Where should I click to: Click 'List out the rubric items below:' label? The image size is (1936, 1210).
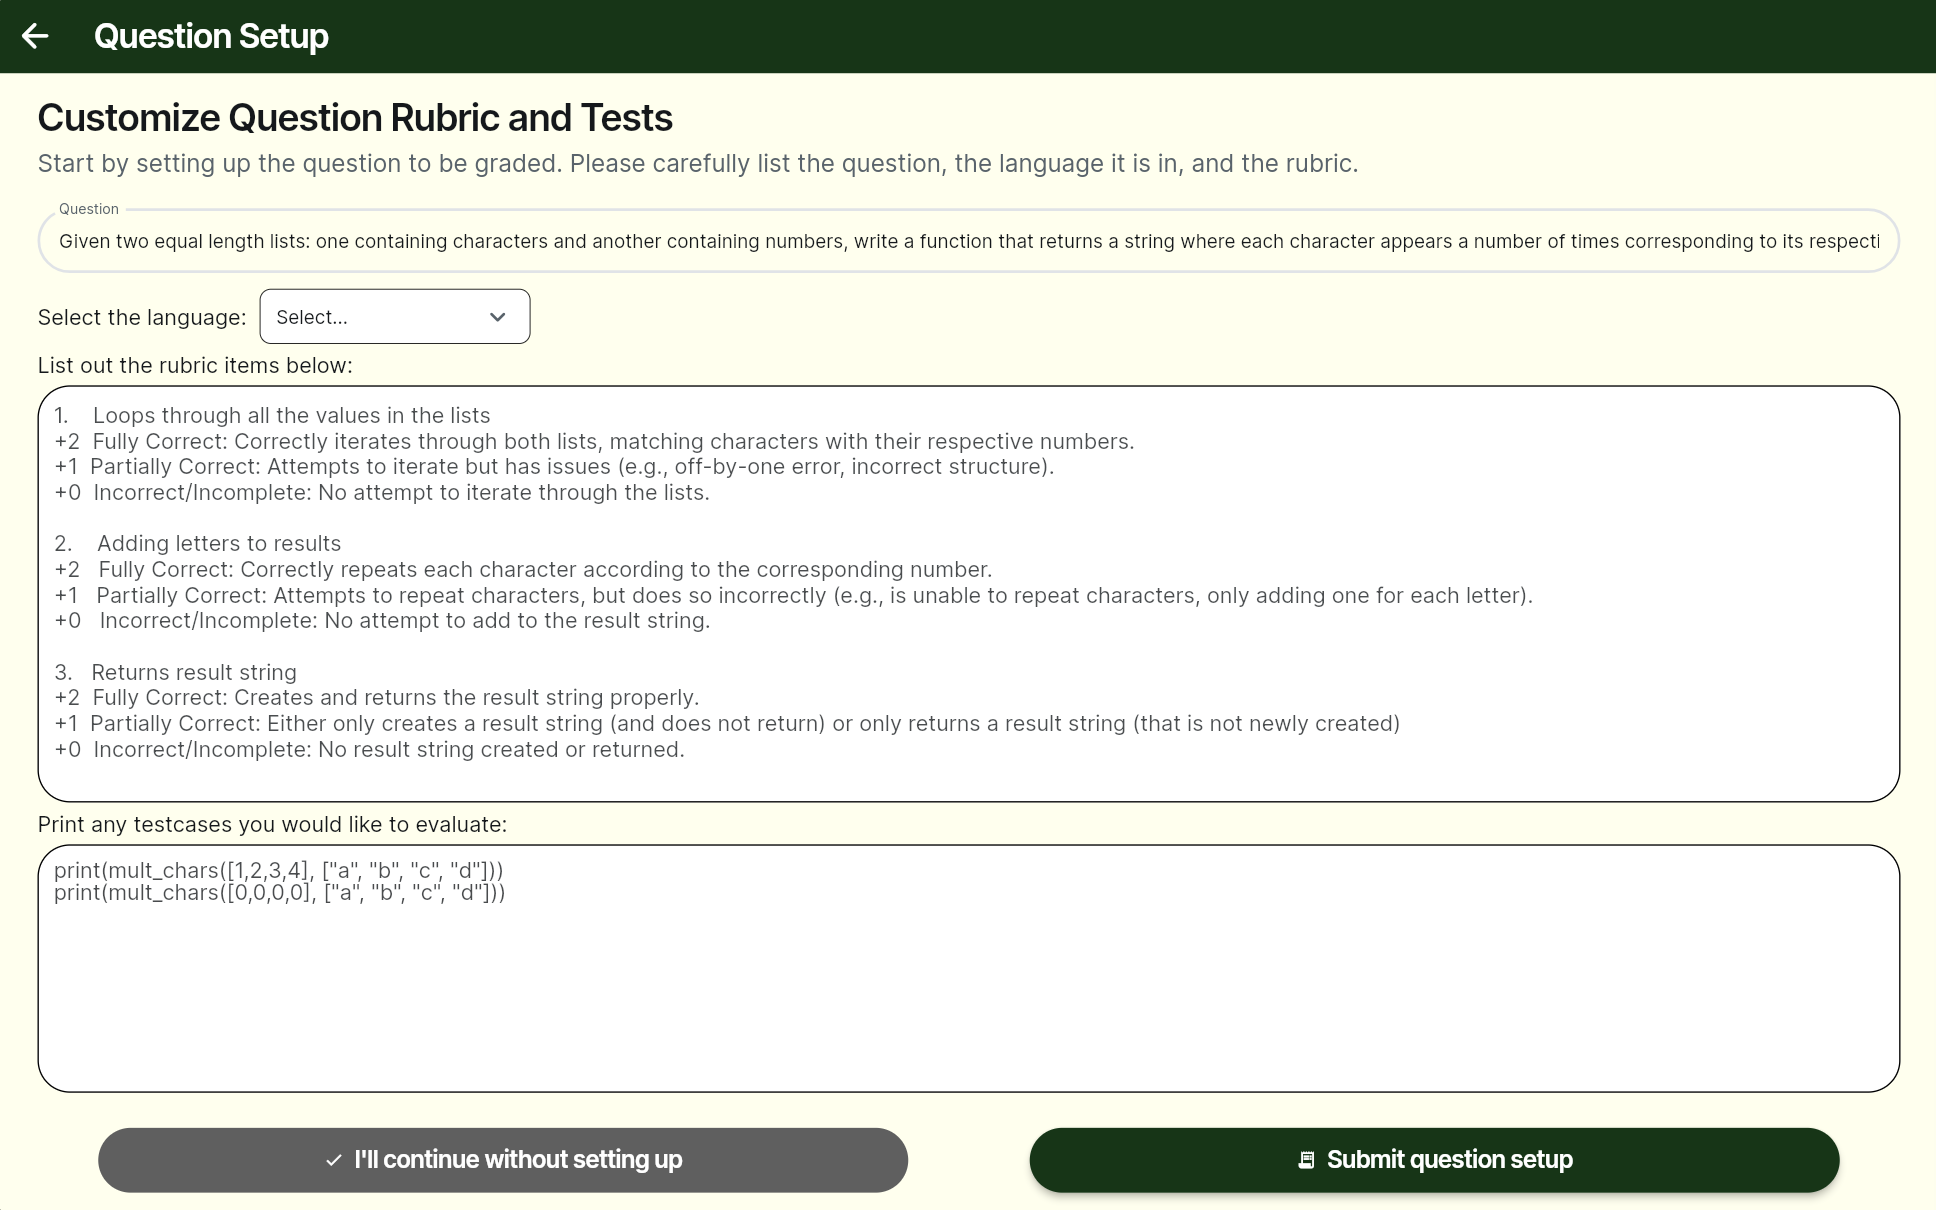tap(195, 365)
